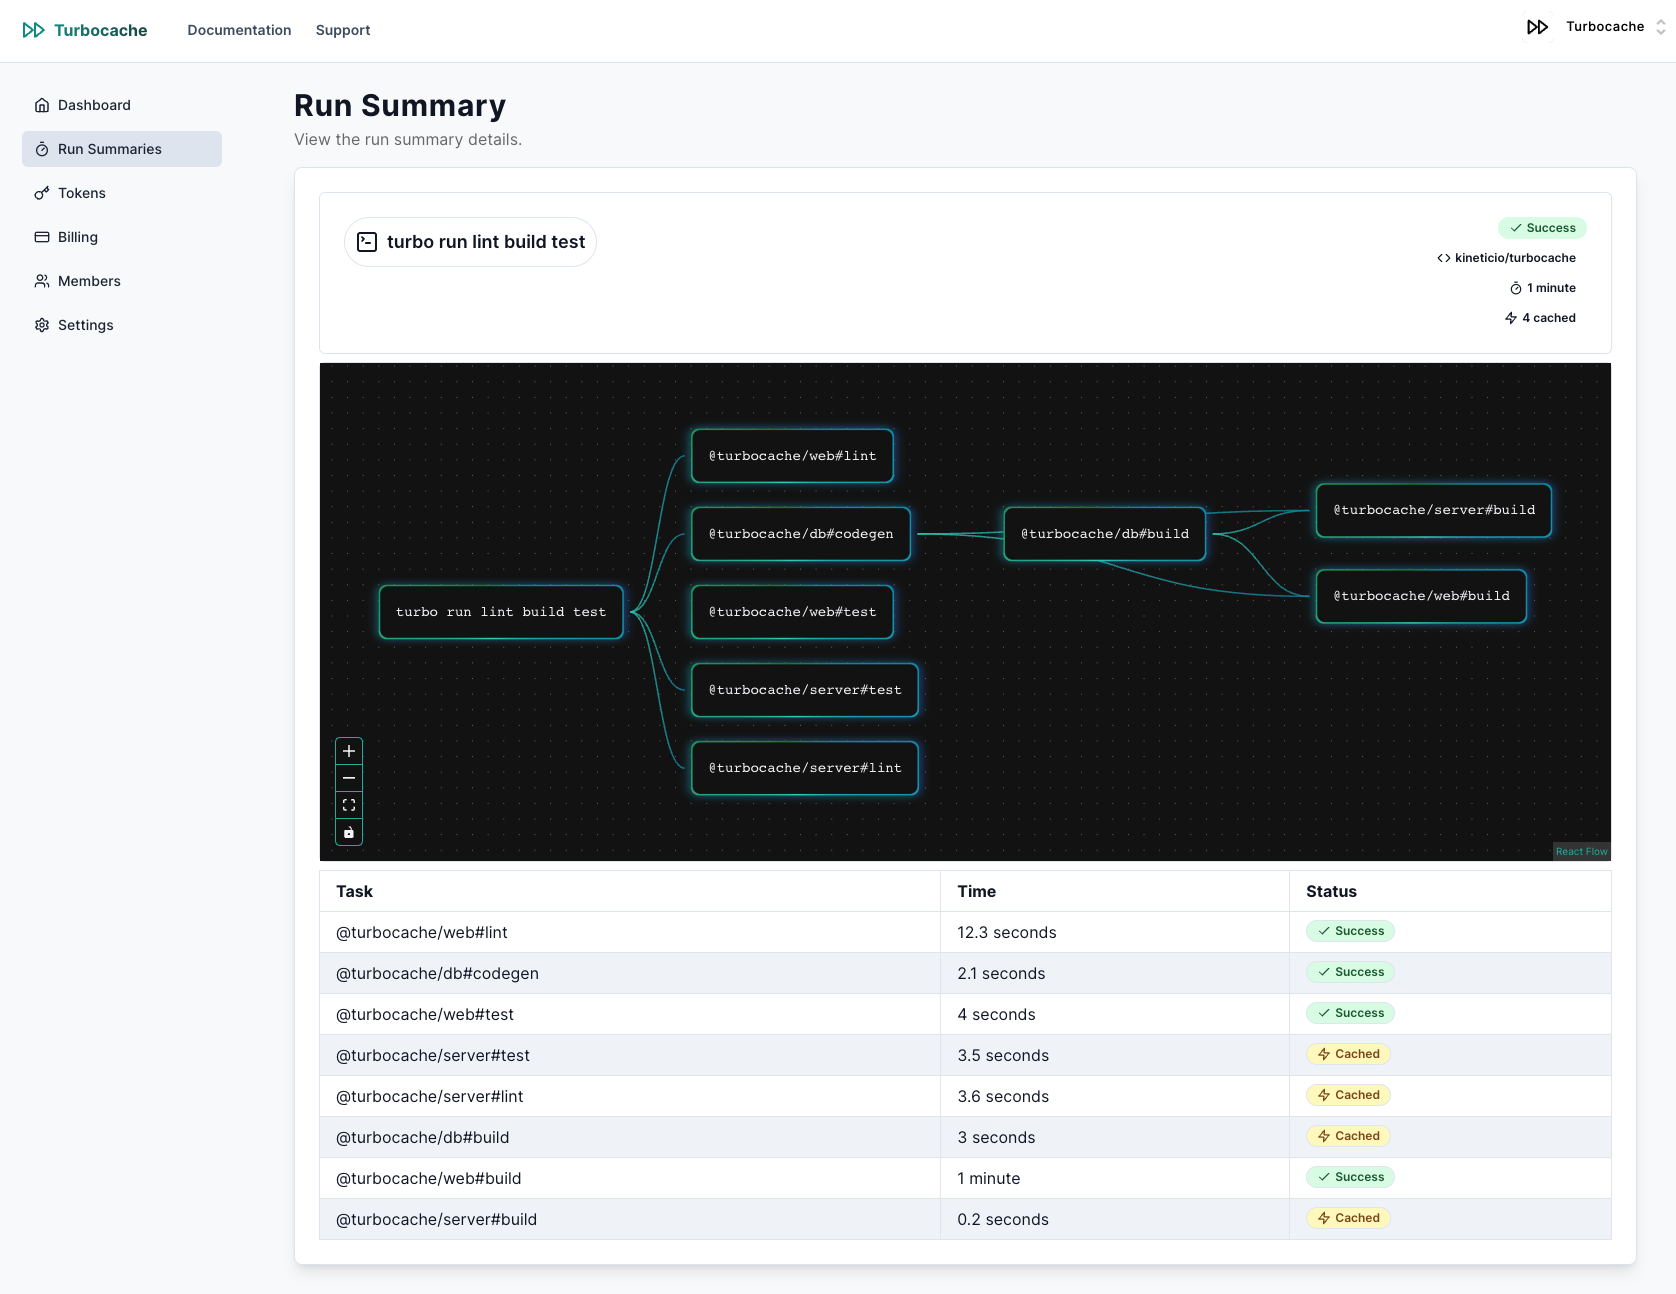The image size is (1676, 1294).
Task: Open Support in top navigation
Action: [x=343, y=30]
